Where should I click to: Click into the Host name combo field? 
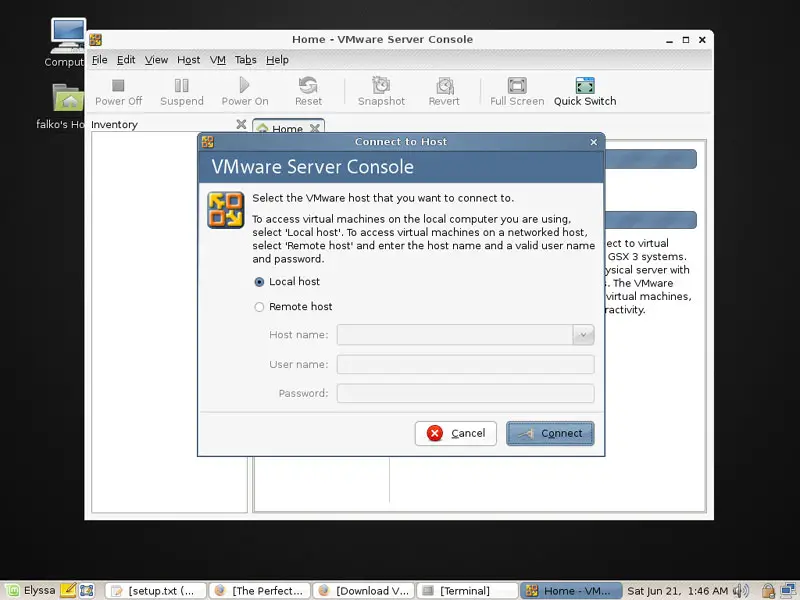(x=455, y=335)
